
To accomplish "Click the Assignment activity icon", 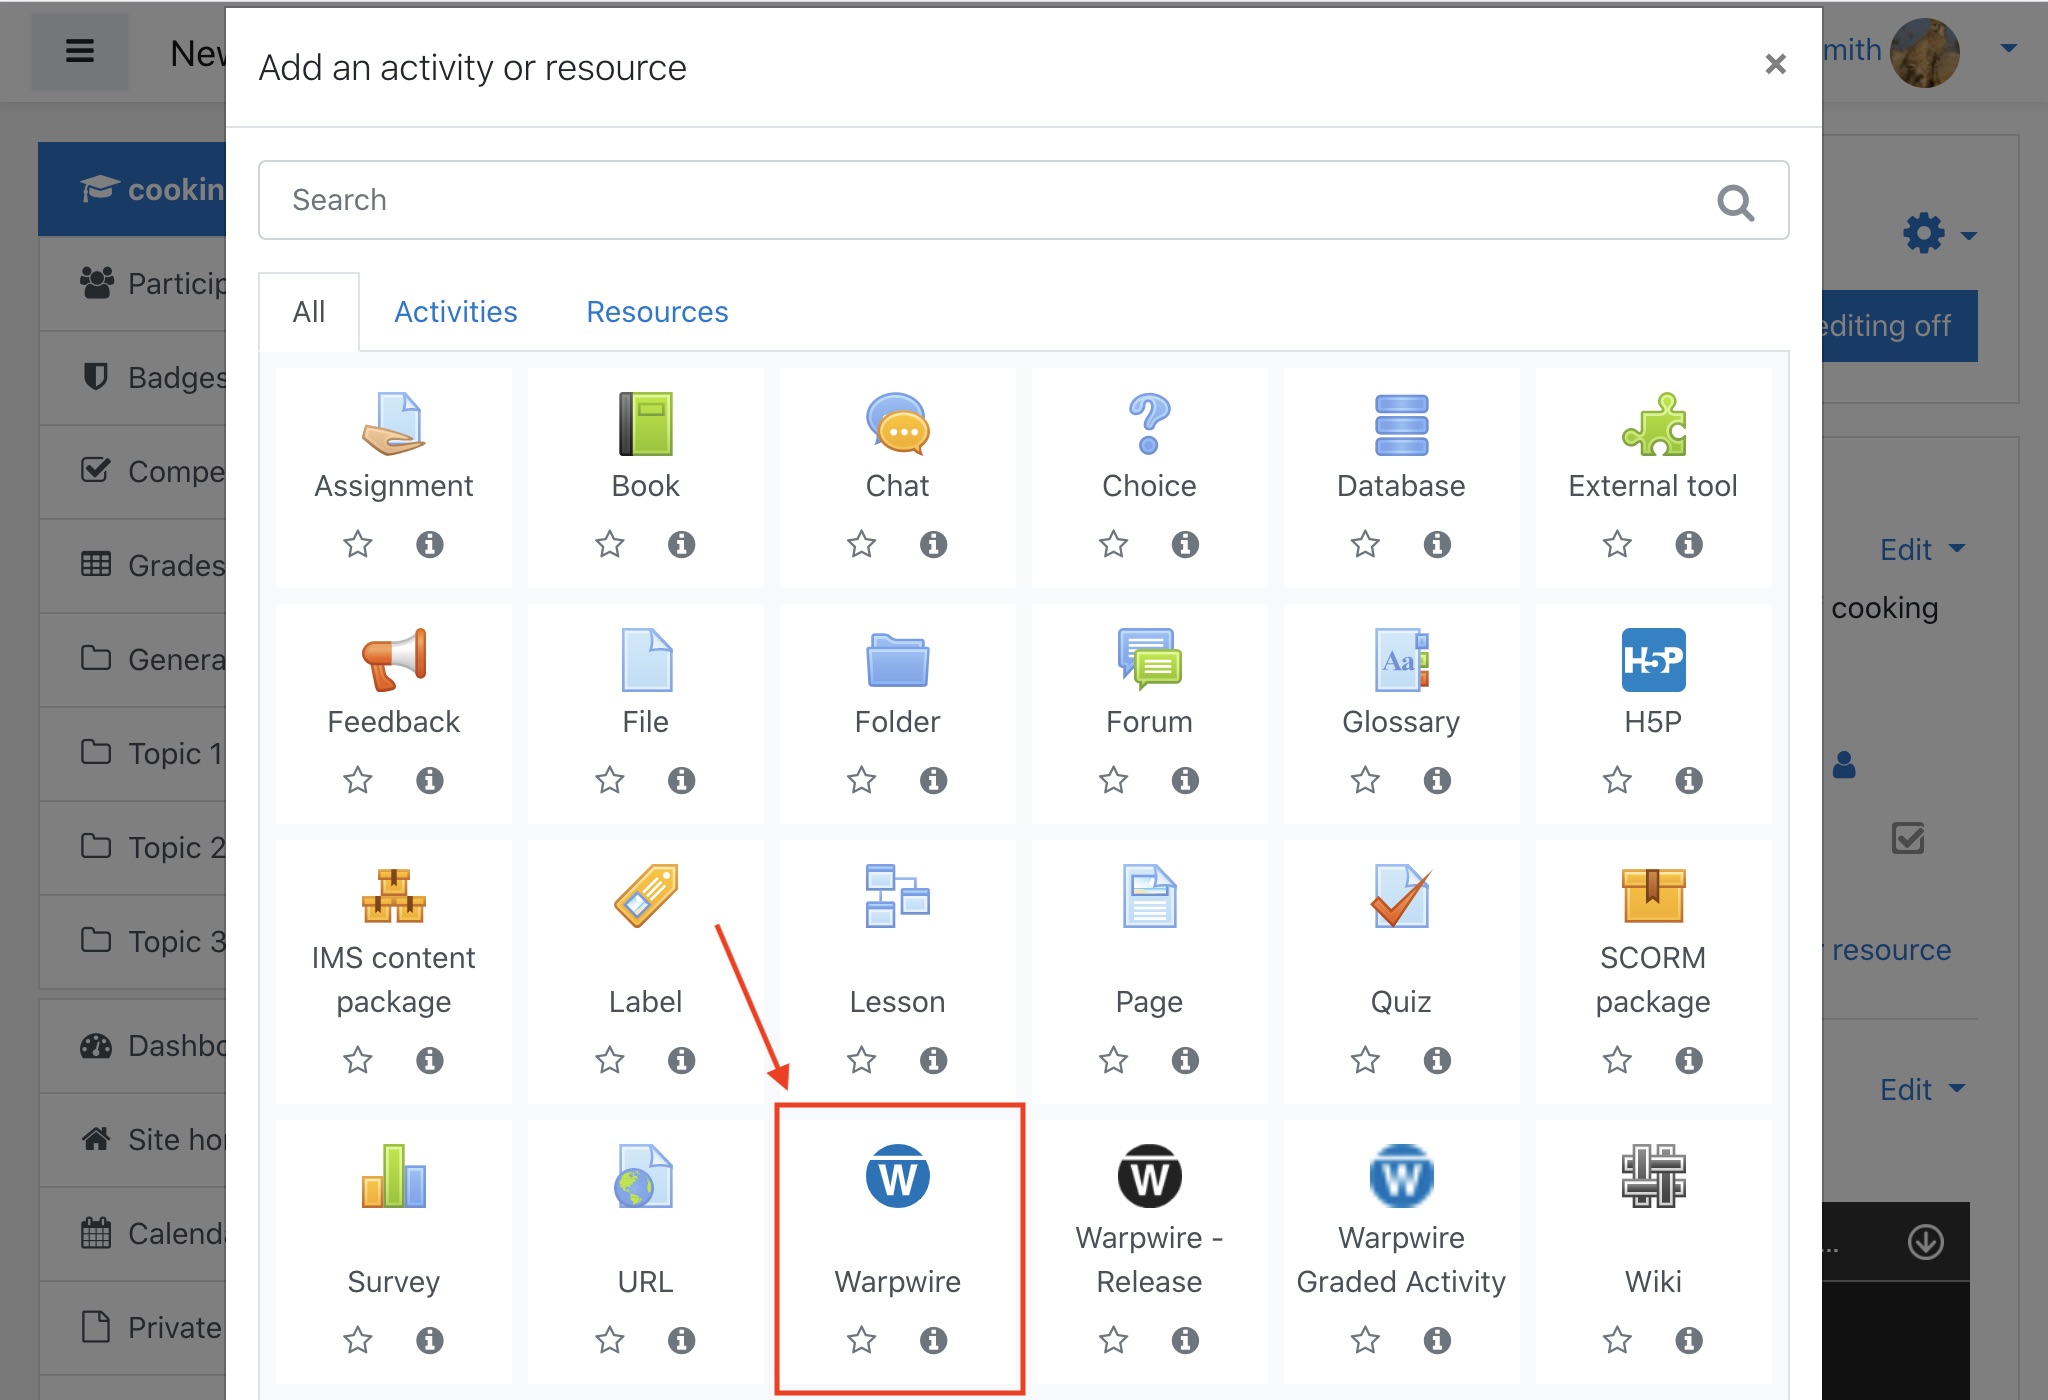I will point(393,424).
